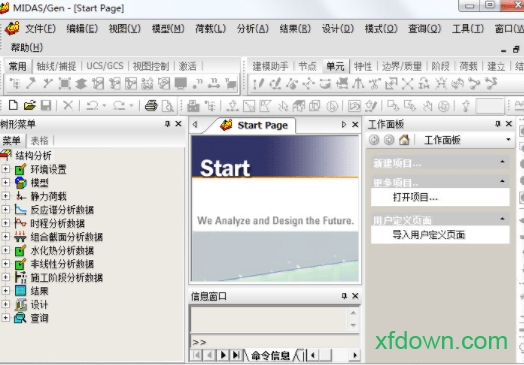Click the Undo arrow icon
The height and width of the screenshot is (365, 524).
[92, 106]
